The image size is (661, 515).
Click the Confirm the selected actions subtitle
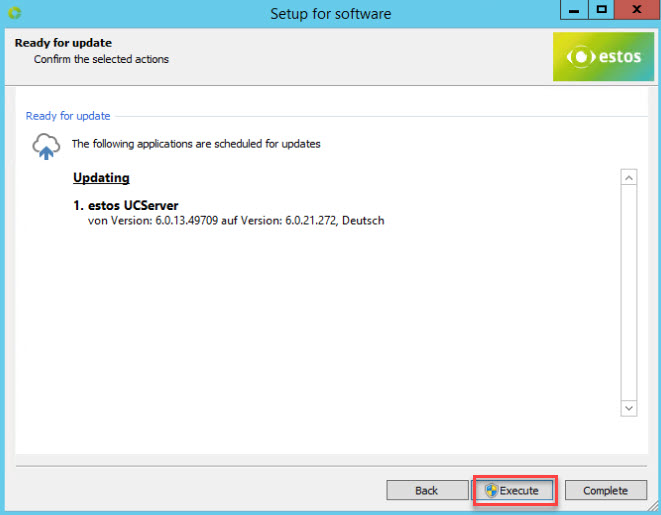tap(101, 59)
